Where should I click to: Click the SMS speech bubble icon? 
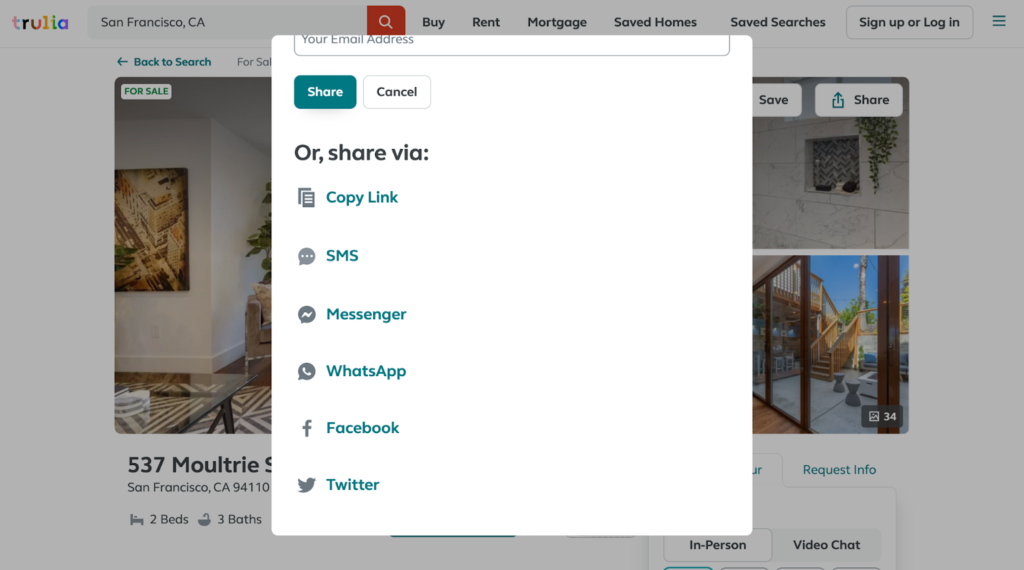pos(306,256)
